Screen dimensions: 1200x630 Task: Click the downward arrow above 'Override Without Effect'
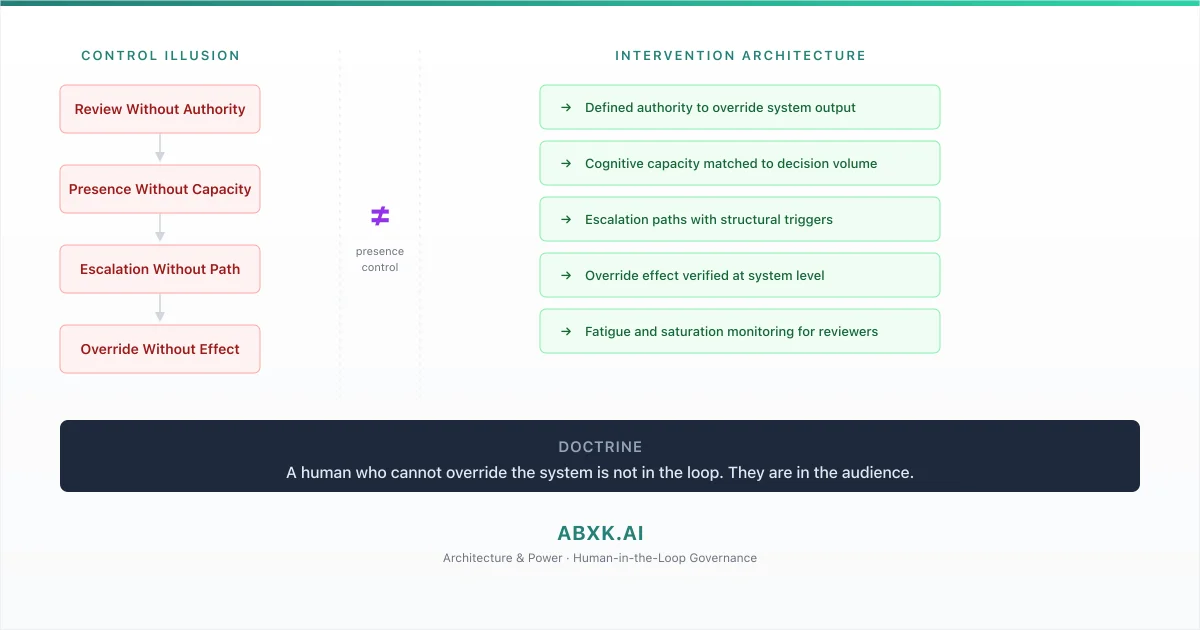click(160, 311)
